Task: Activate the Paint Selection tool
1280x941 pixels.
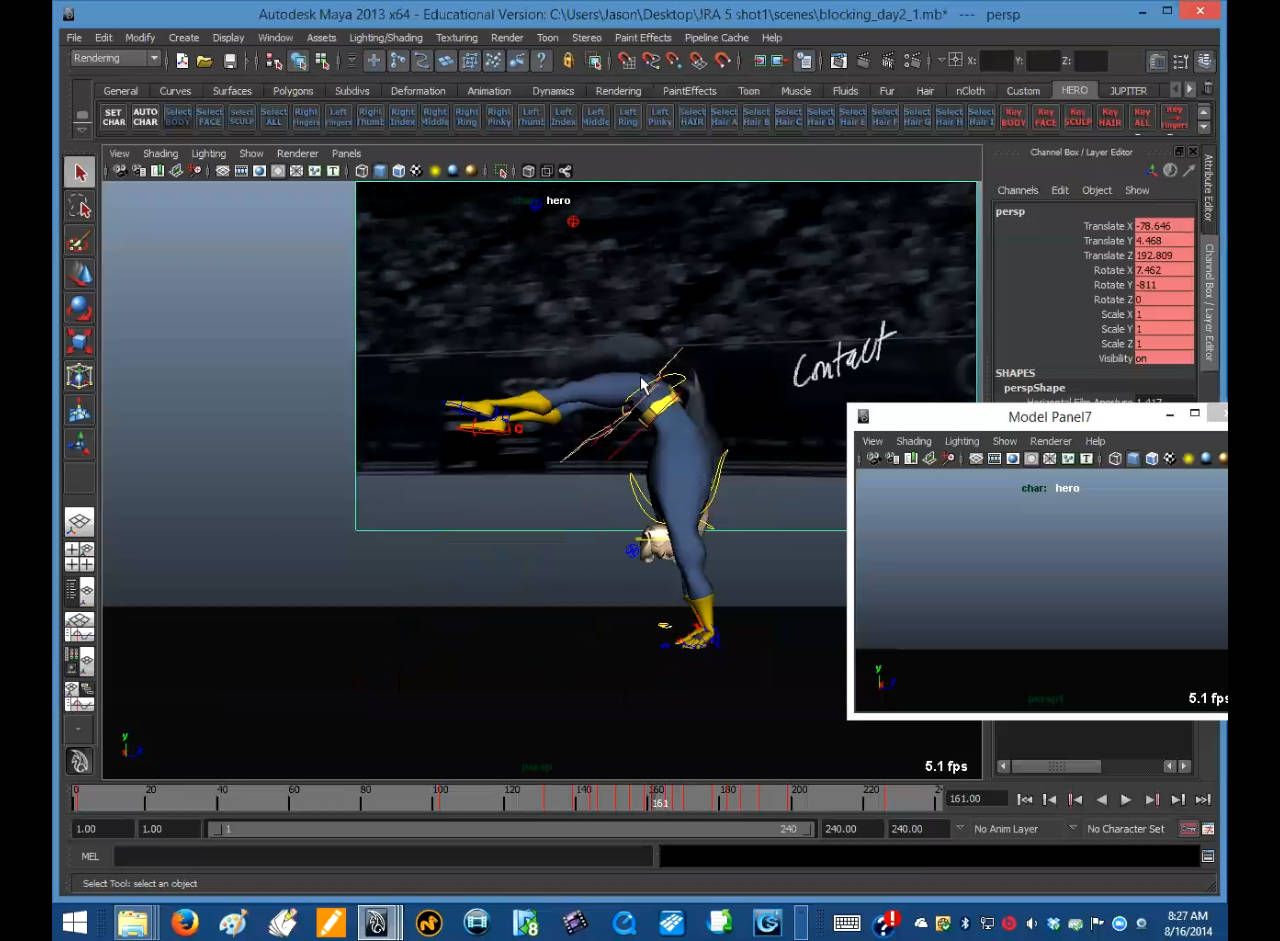Action: click(80, 241)
